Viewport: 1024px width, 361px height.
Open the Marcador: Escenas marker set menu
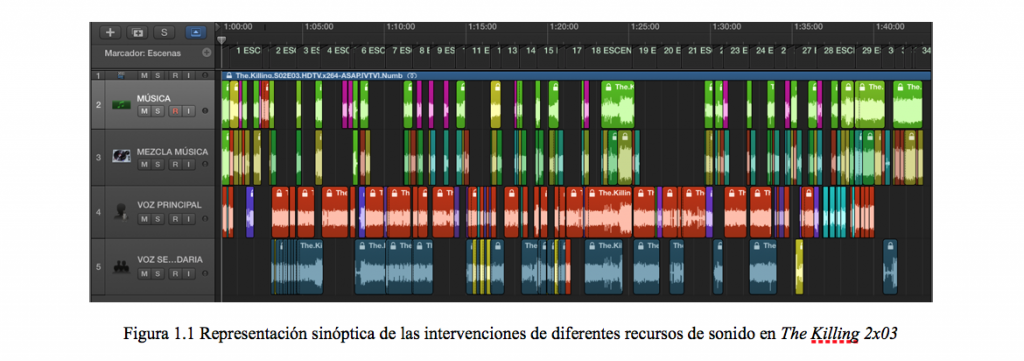142,53
